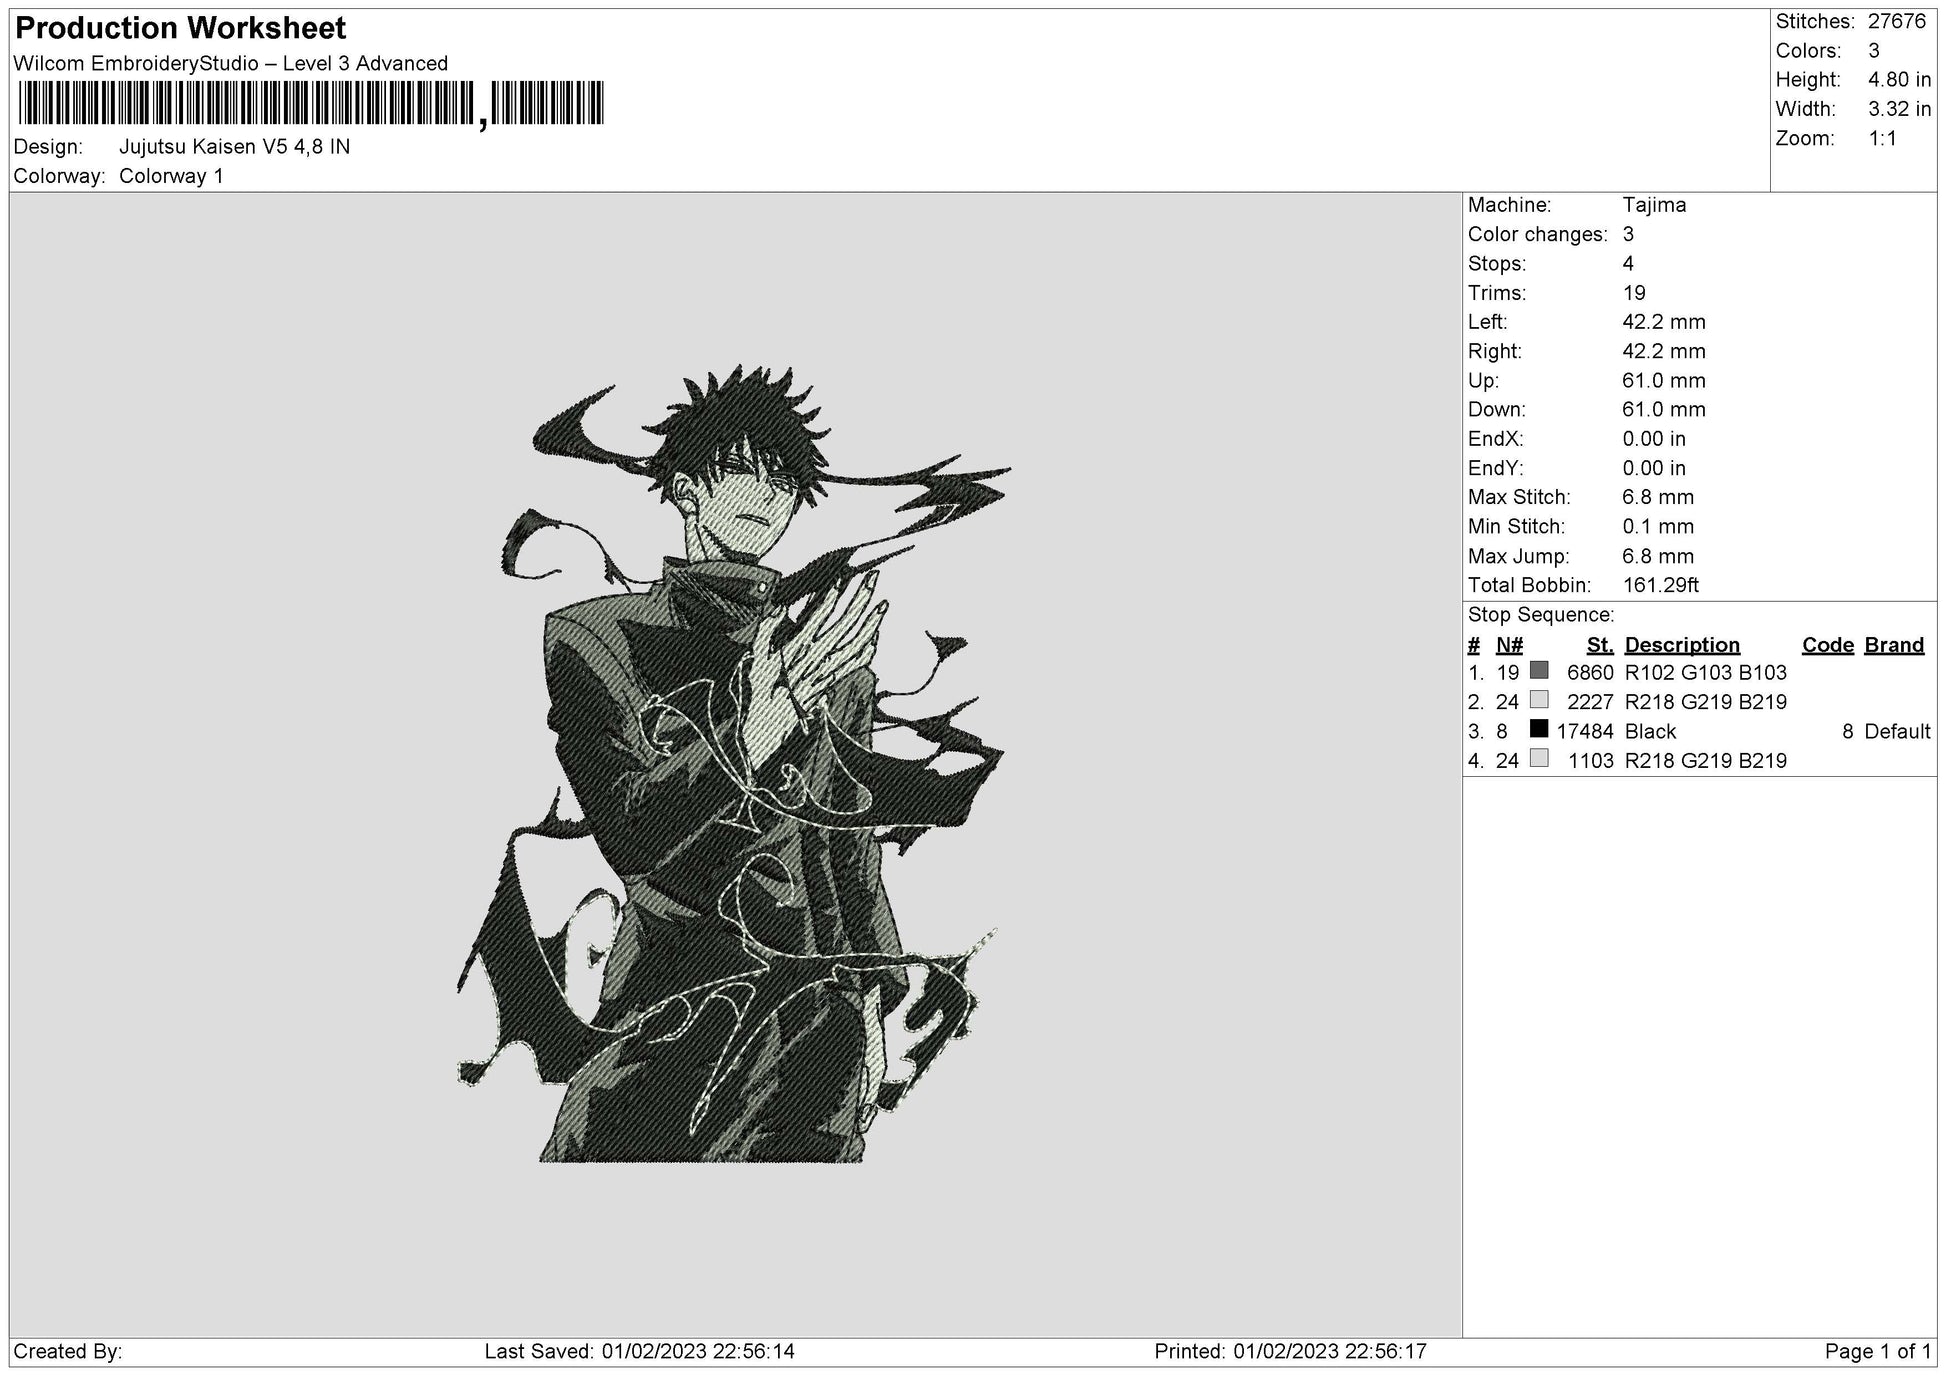Screen dimensions: 1946x1375
Task: Click the Stitches value 27676
Action: click(x=1897, y=22)
